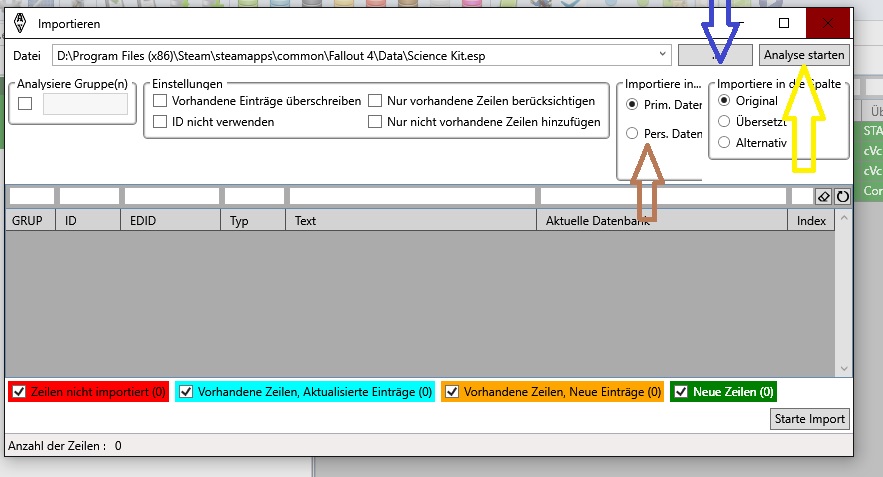Click the eraser clear-filters icon
Image resolution: width=883 pixels, height=477 pixels.
point(824,196)
